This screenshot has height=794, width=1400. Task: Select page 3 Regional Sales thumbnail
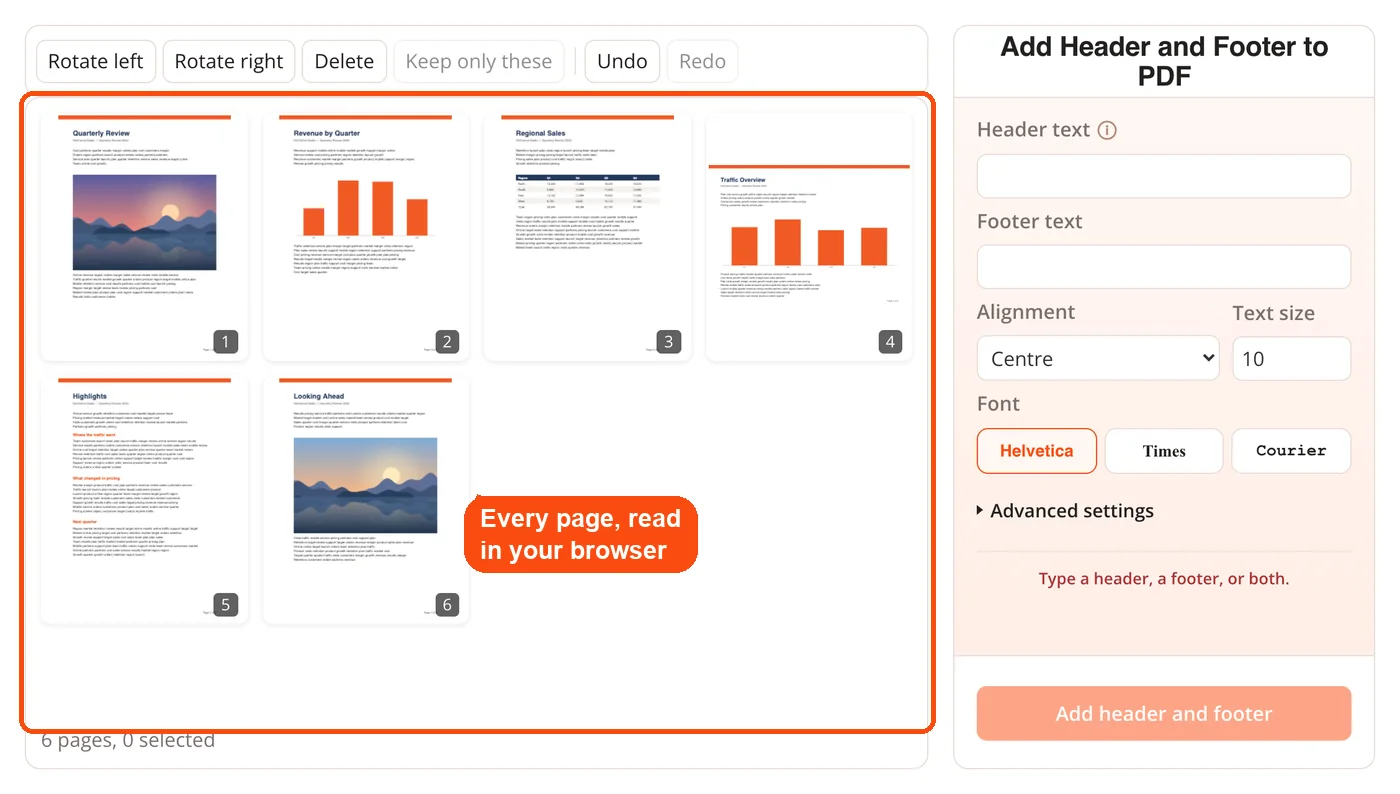587,236
